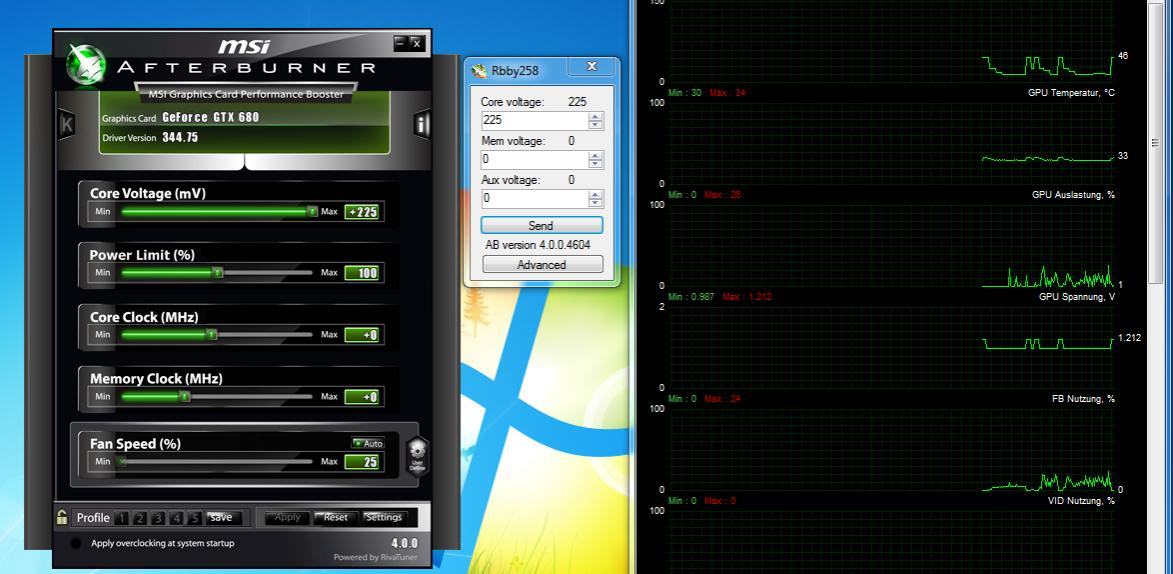Click the 'Powered by RivaTuner' text
This screenshot has height=574, width=1173.
point(376,557)
